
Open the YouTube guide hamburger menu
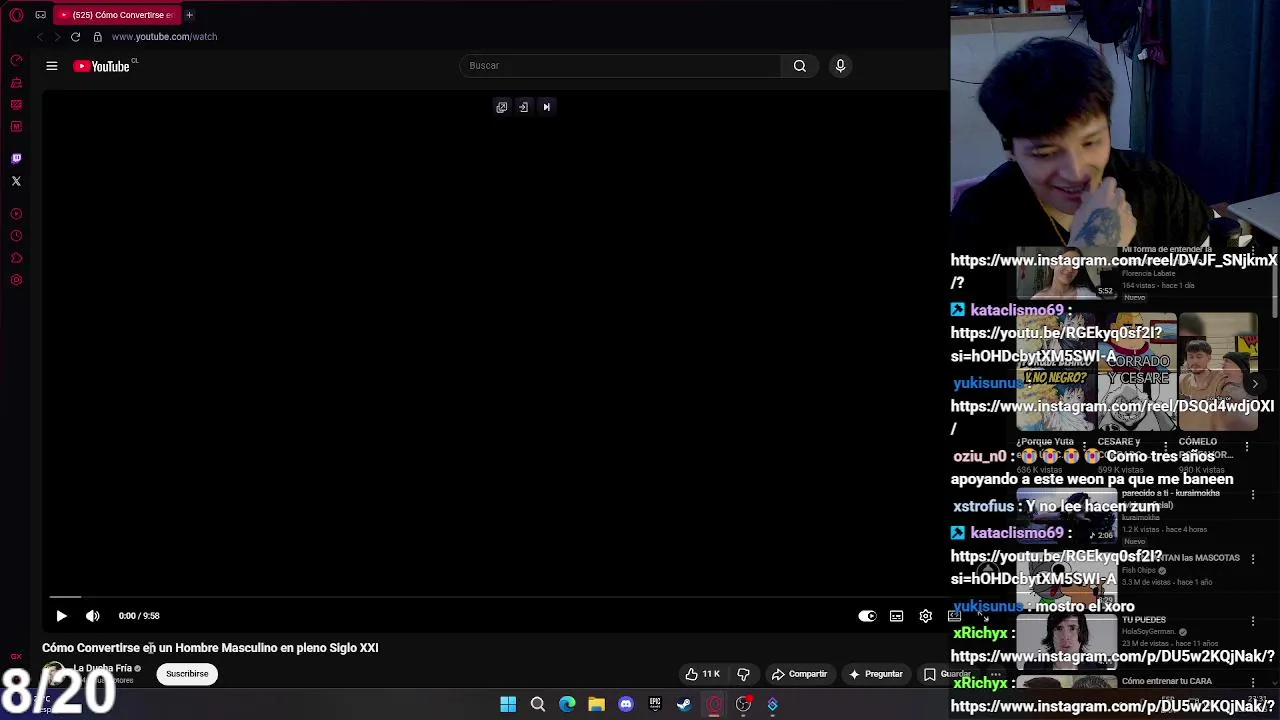(x=52, y=66)
